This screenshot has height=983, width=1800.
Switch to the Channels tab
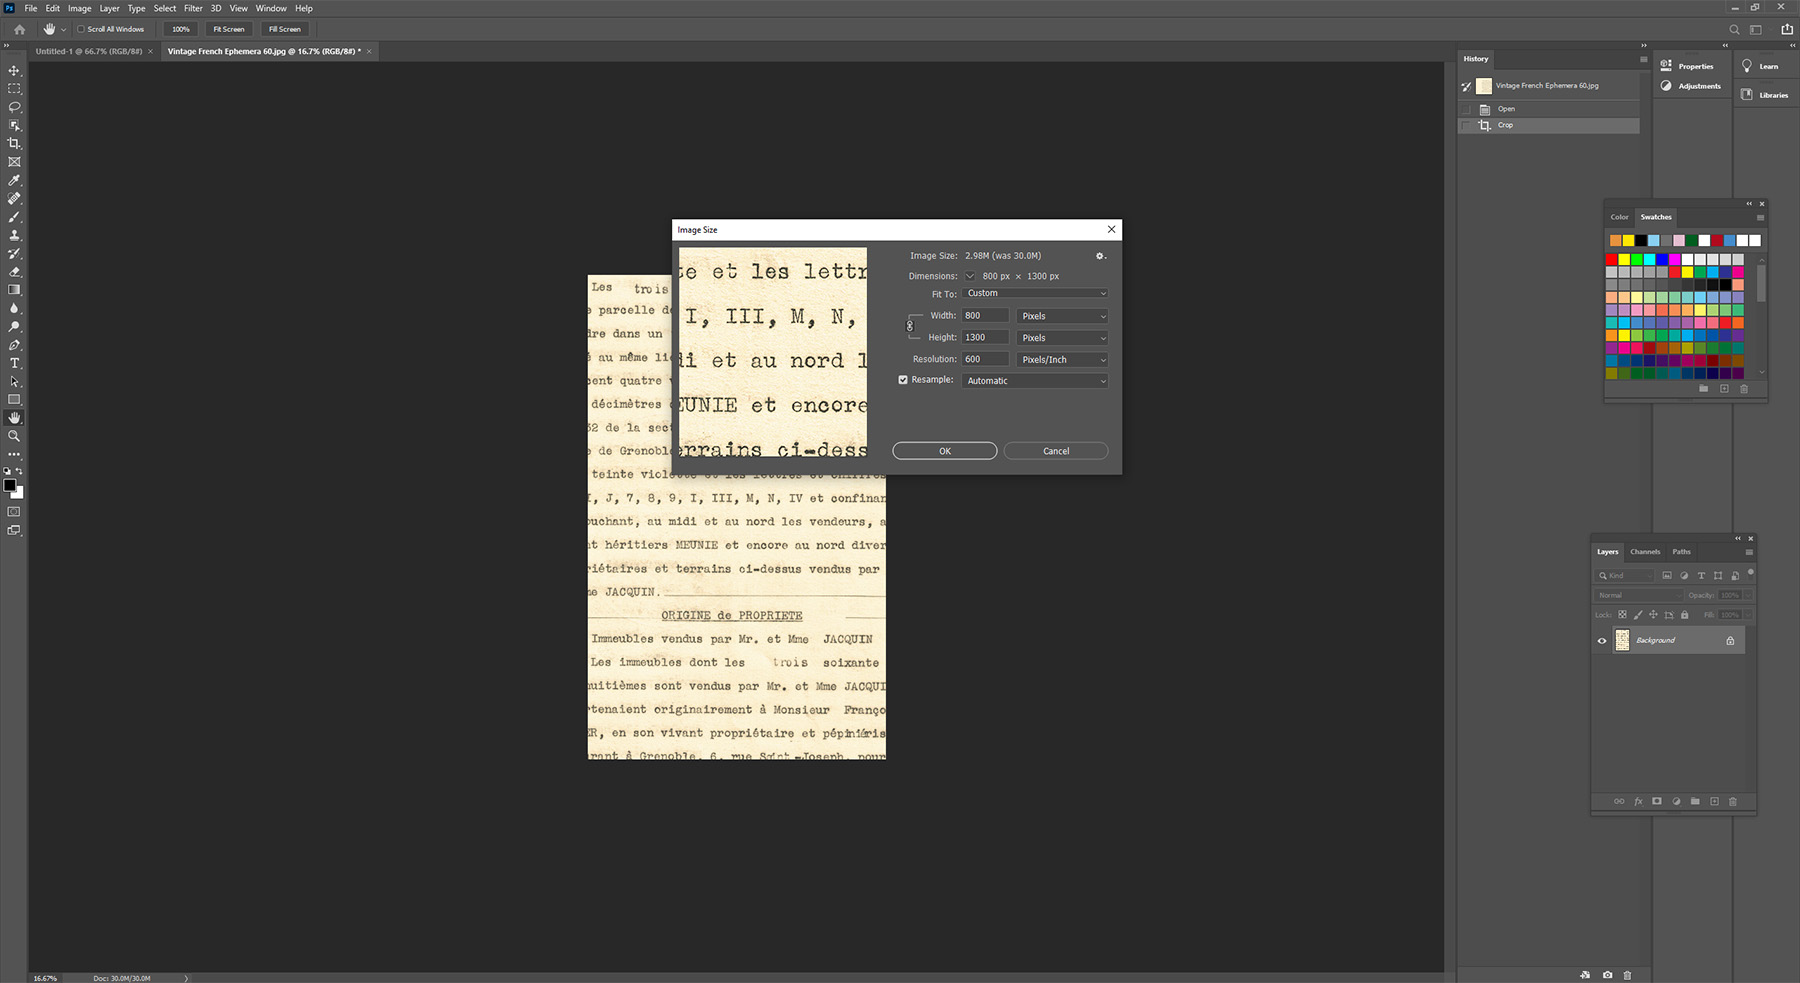(1644, 552)
